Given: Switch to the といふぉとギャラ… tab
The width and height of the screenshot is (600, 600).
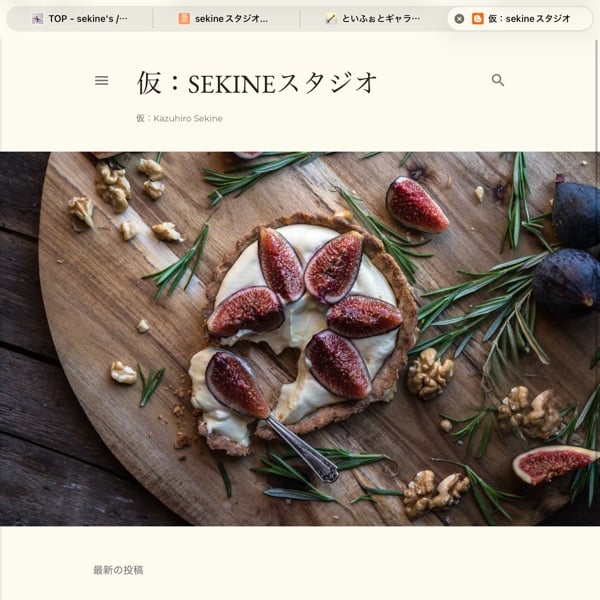Looking at the screenshot, I should pos(373,18).
